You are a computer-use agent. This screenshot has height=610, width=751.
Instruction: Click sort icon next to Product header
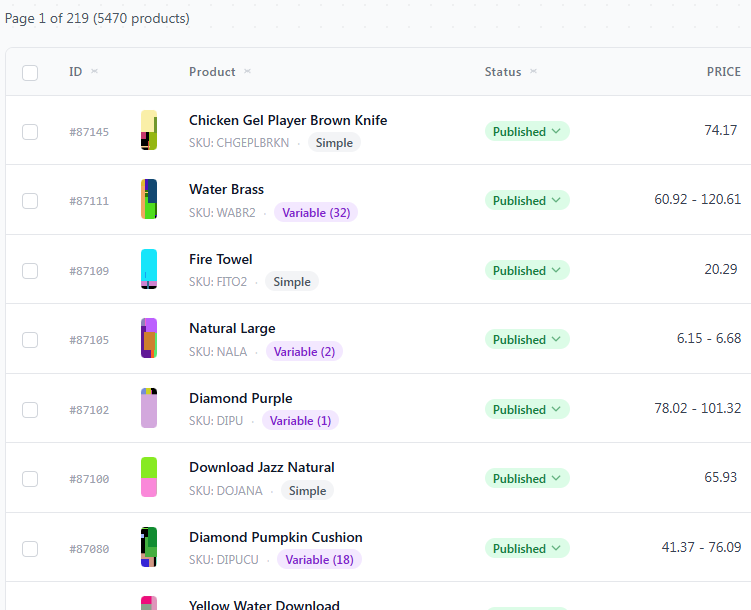click(x=247, y=71)
